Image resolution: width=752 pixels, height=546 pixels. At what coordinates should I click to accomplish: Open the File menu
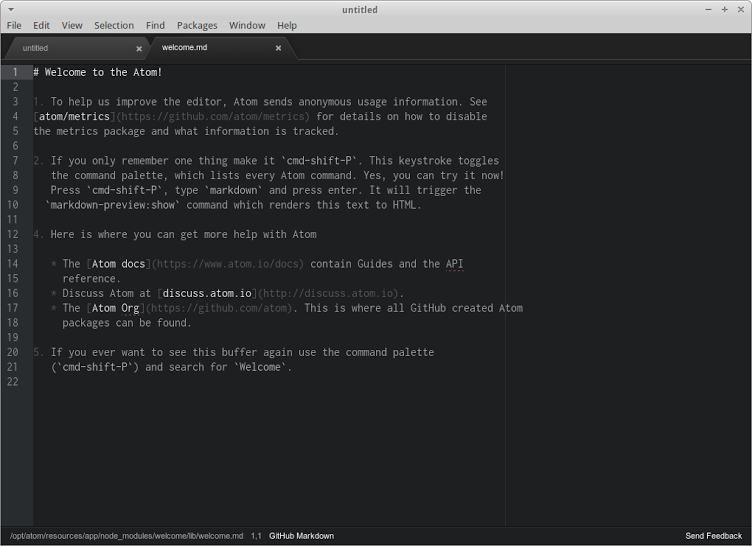coord(14,25)
